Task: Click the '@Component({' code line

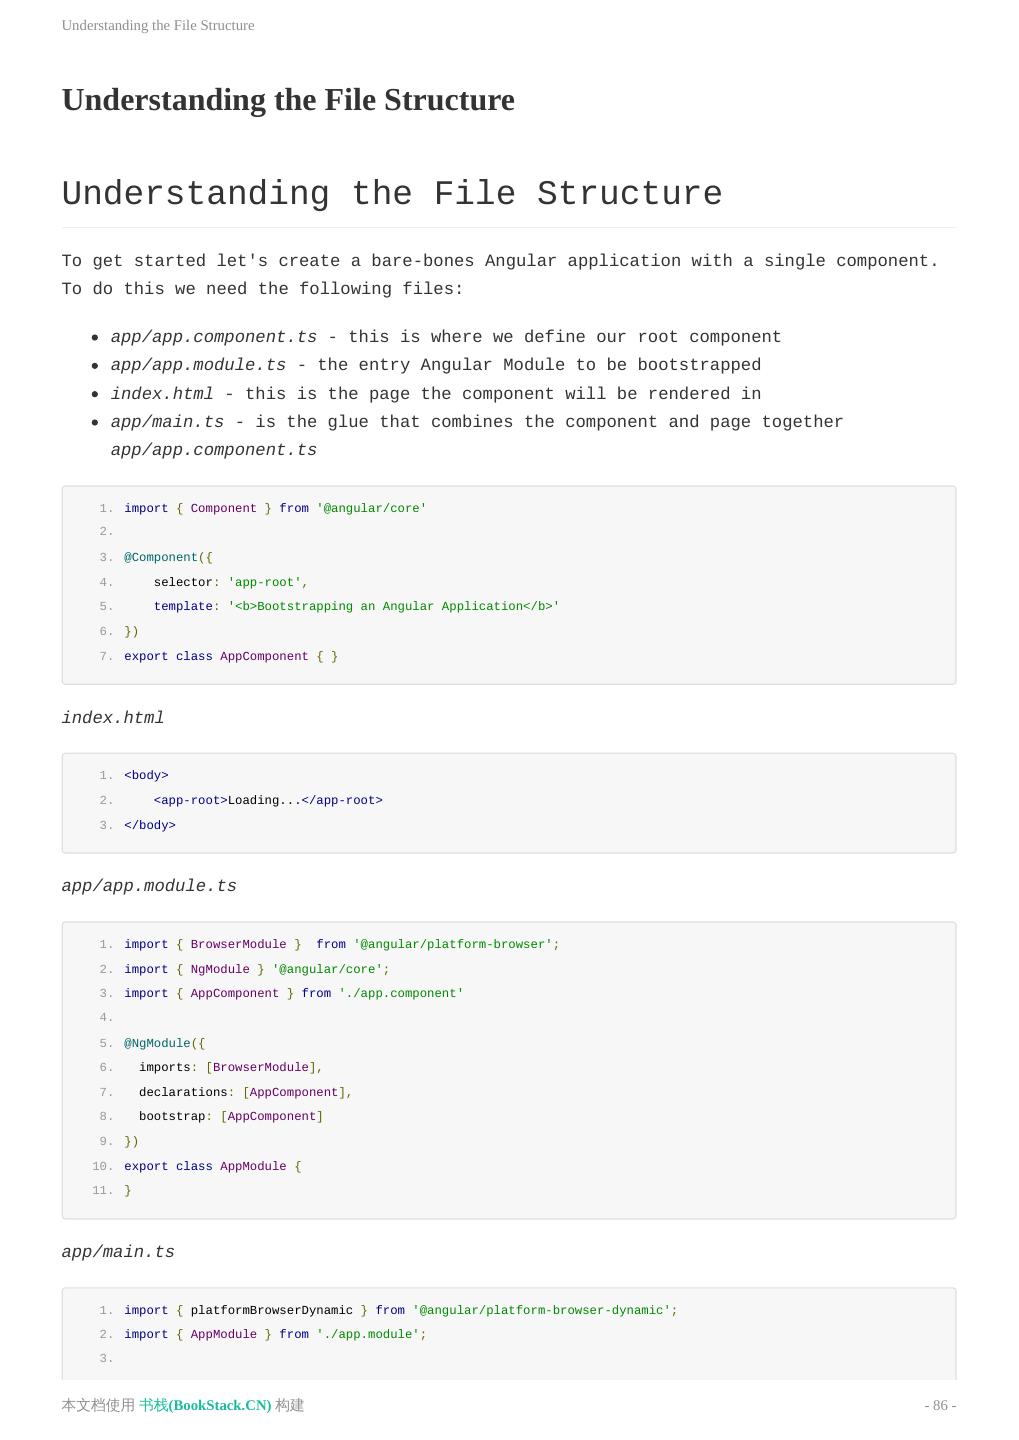Action: point(168,557)
